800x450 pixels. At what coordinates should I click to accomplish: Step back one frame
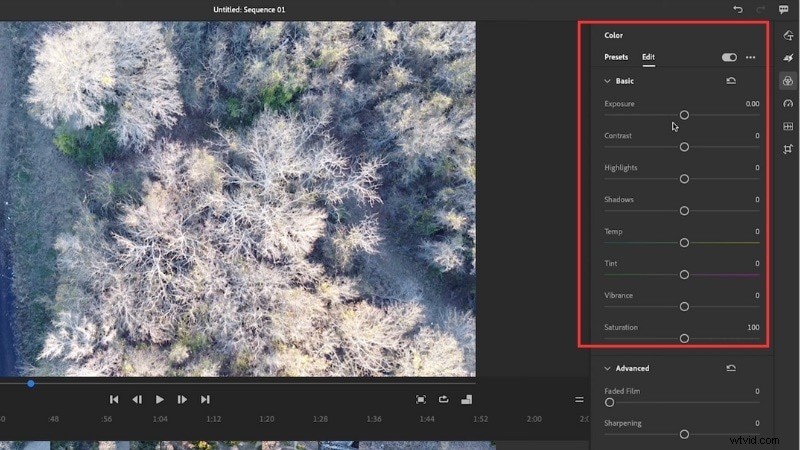[x=137, y=399]
